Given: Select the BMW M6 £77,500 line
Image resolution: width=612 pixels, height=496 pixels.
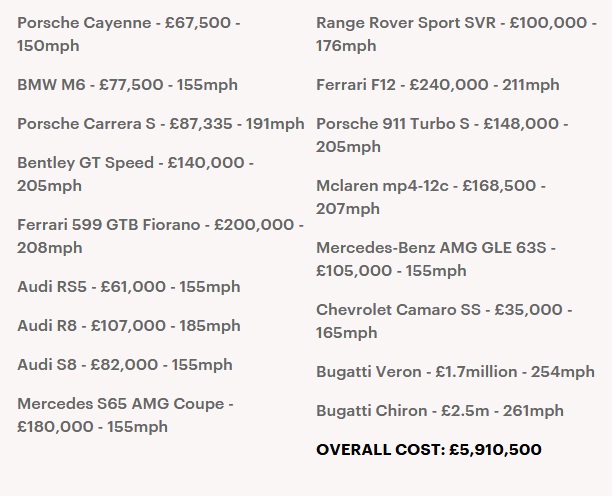Looking at the screenshot, I should (x=127, y=85).
